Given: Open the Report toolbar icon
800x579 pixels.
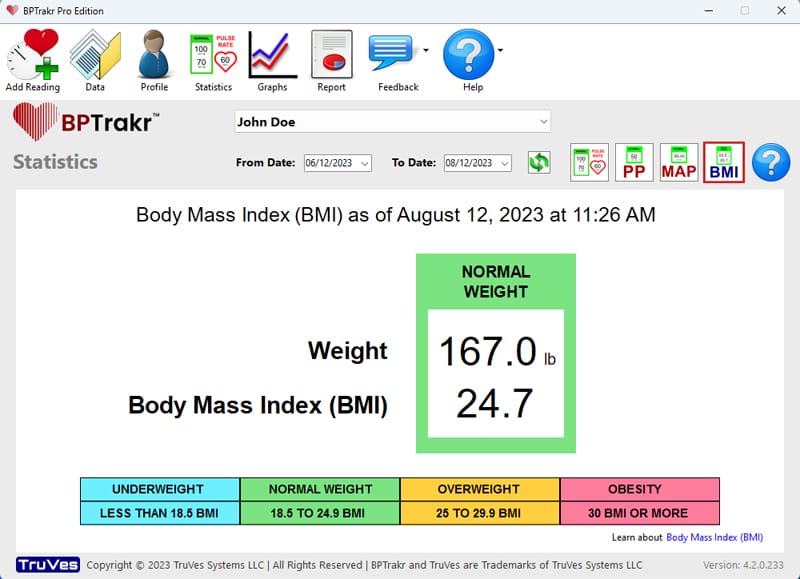Looking at the screenshot, I should click(331, 55).
